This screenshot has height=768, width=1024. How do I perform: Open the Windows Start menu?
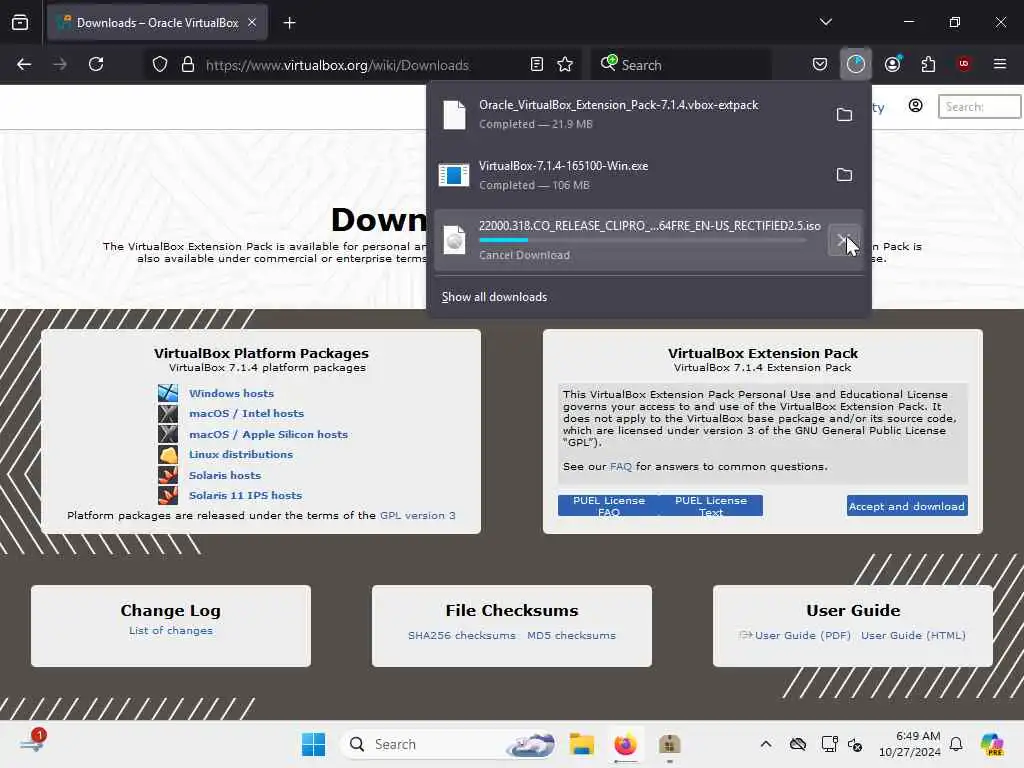(313, 744)
